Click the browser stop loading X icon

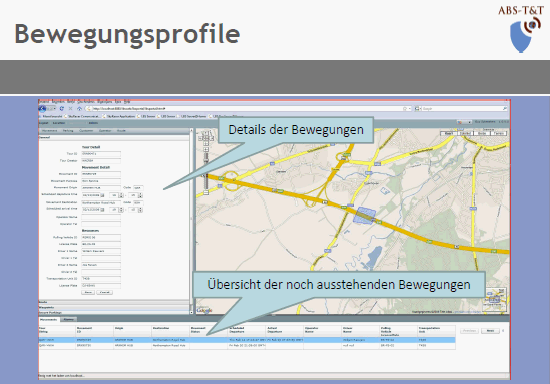coord(71,109)
